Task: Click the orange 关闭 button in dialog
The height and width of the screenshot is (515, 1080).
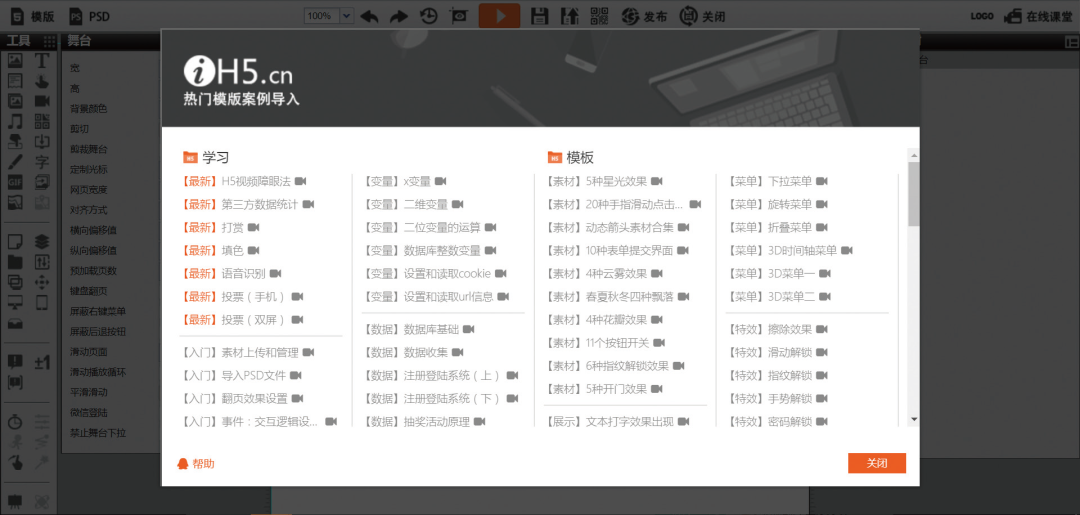Action: (x=877, y=463)
